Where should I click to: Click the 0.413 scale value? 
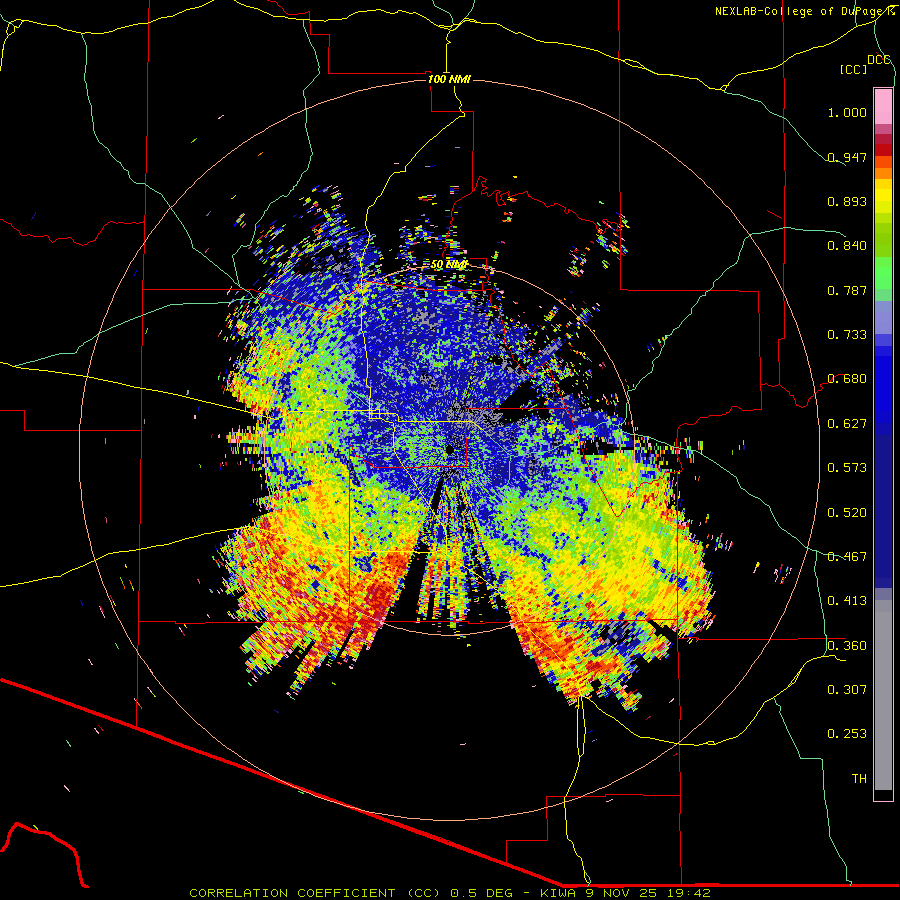847,601
